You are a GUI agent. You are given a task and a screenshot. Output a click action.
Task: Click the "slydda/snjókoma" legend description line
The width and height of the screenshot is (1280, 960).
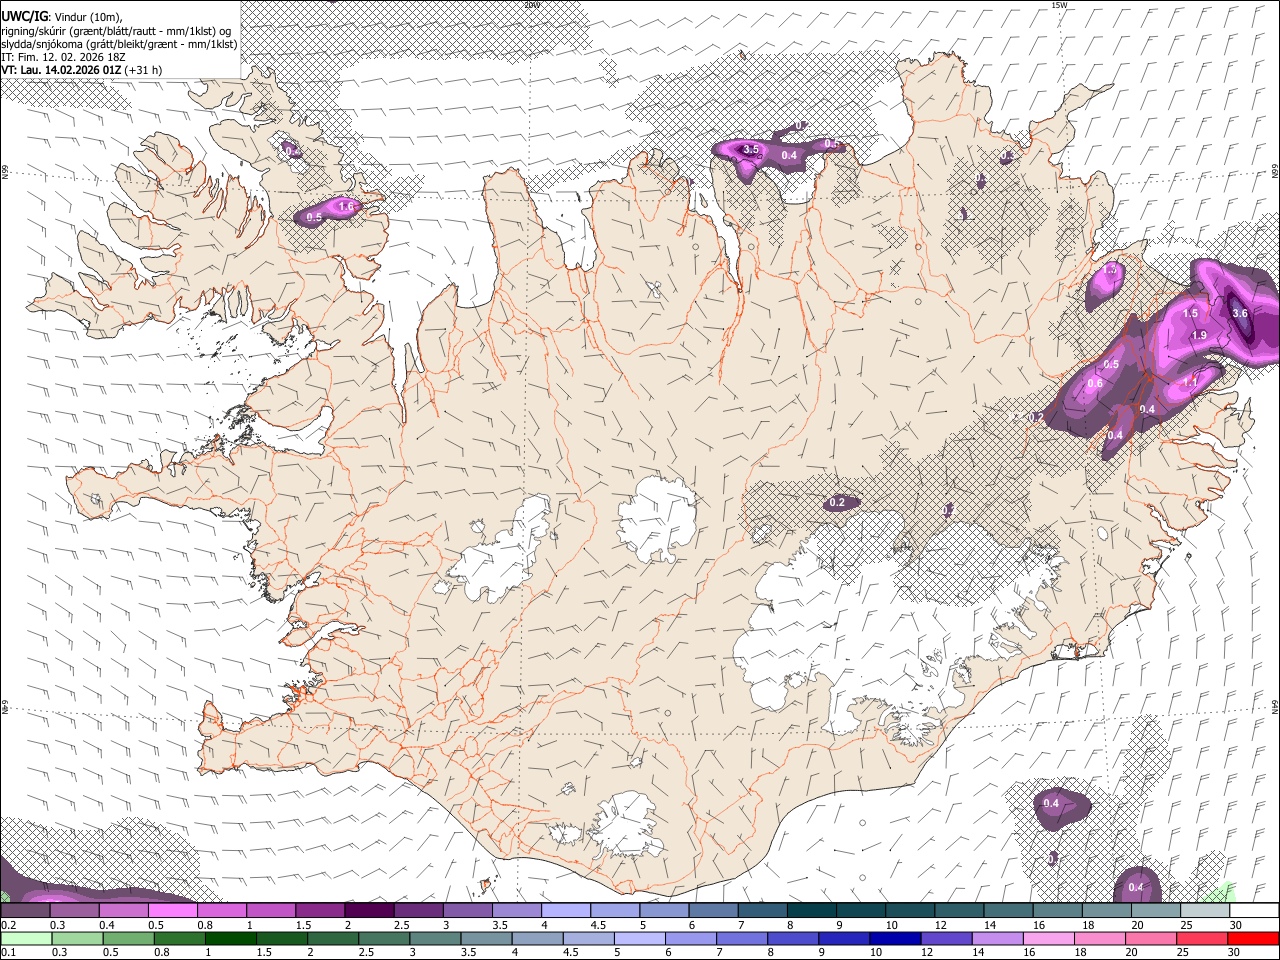click(119, 44)
